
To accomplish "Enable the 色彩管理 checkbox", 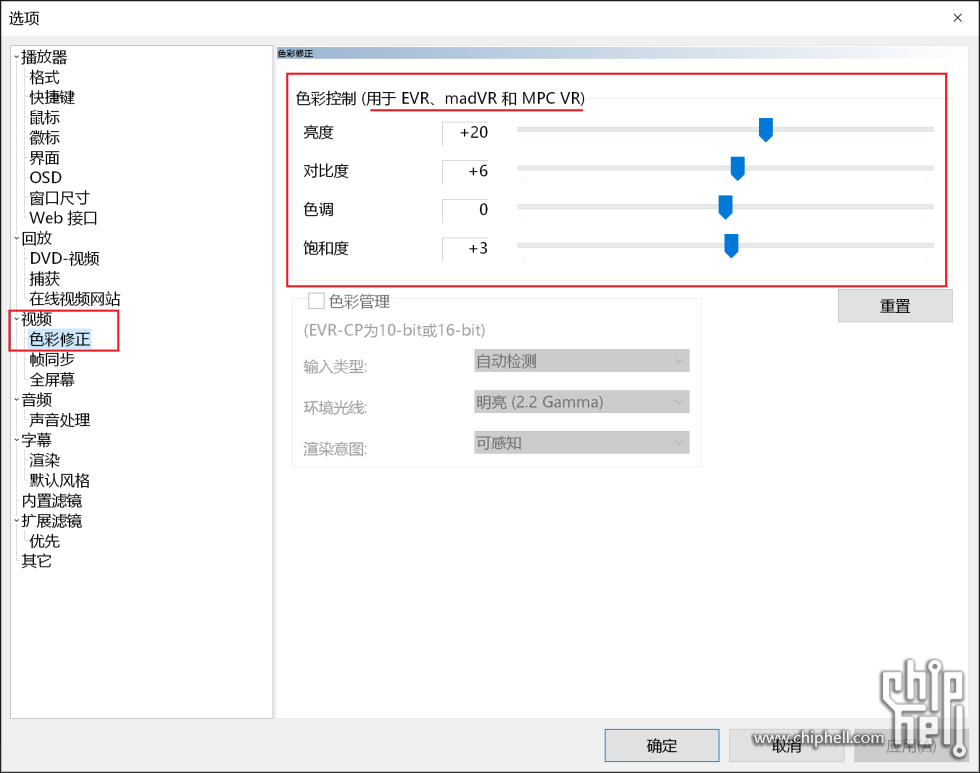I will [x=316, y=301].
